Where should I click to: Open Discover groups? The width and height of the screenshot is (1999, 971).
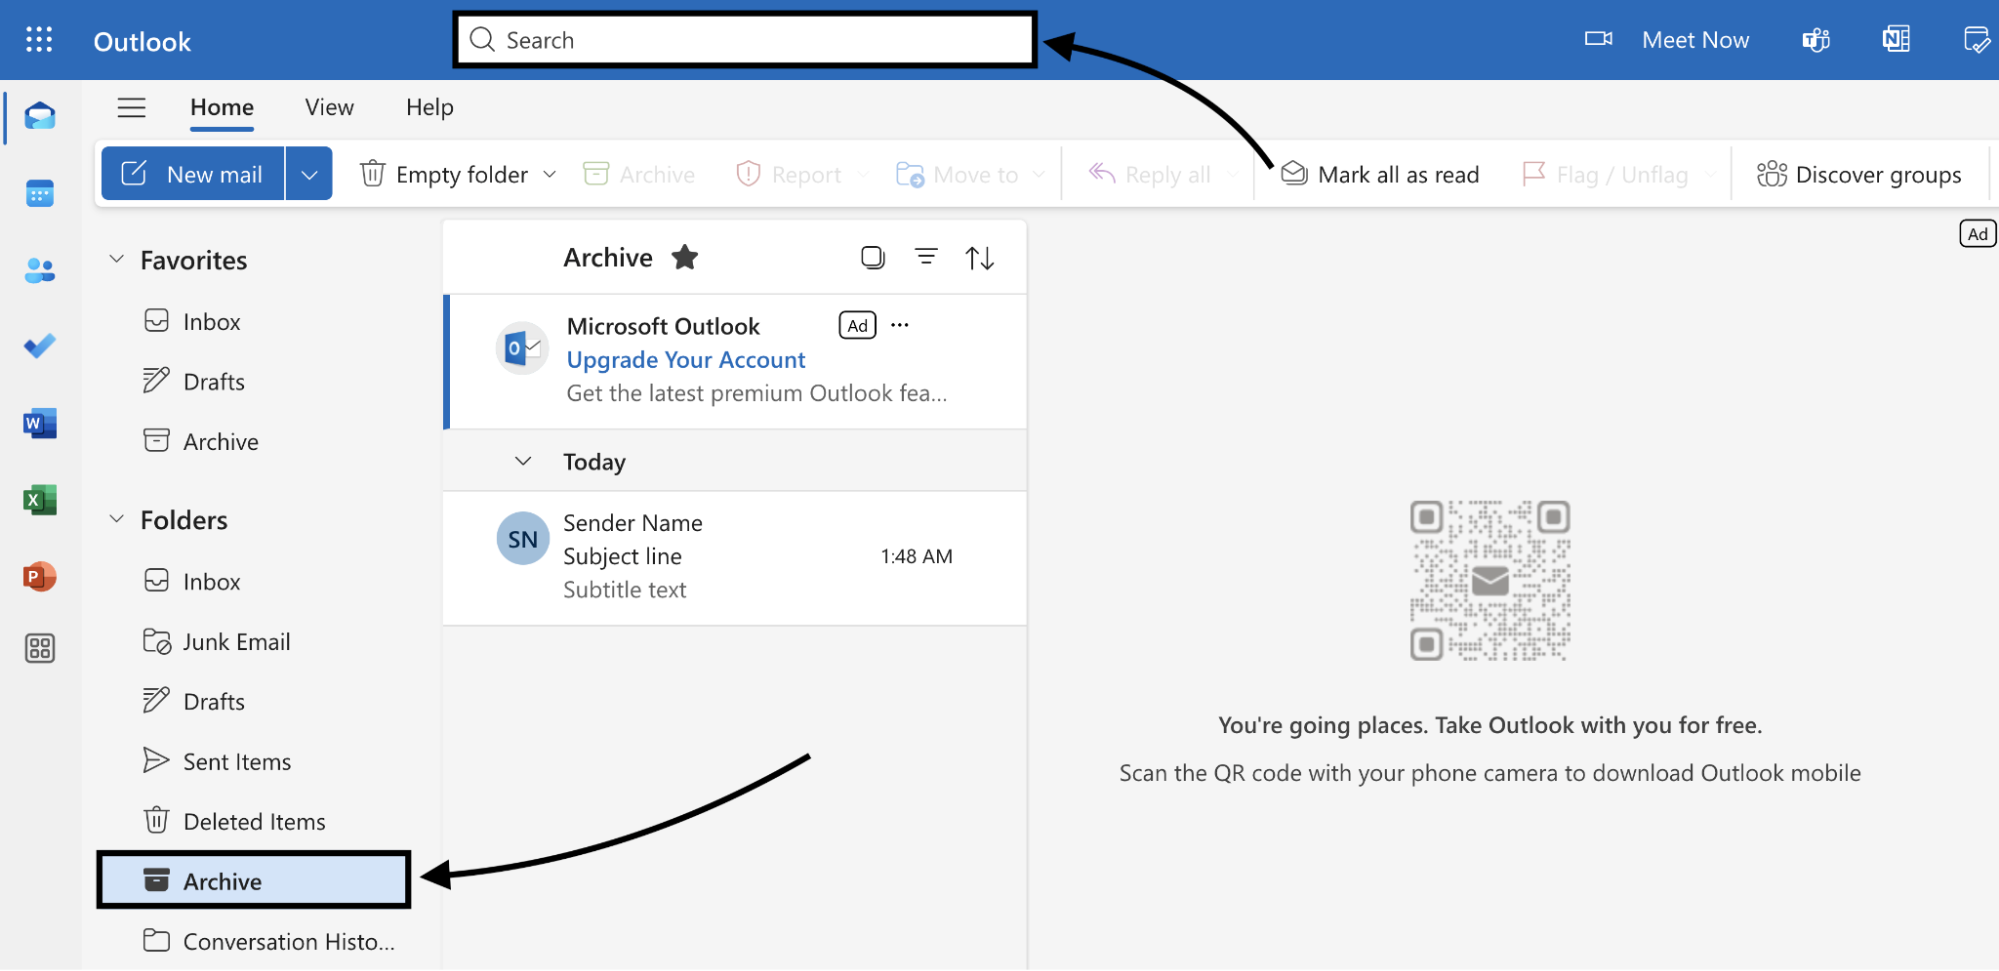[x=1859, y=174]
